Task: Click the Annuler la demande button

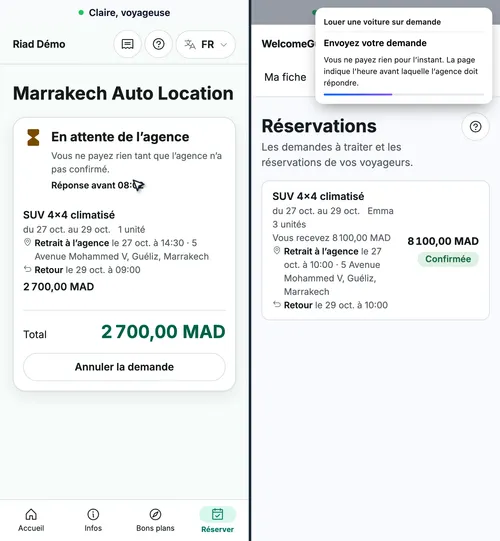Action: pyautogui.click(x=124, y=367)
